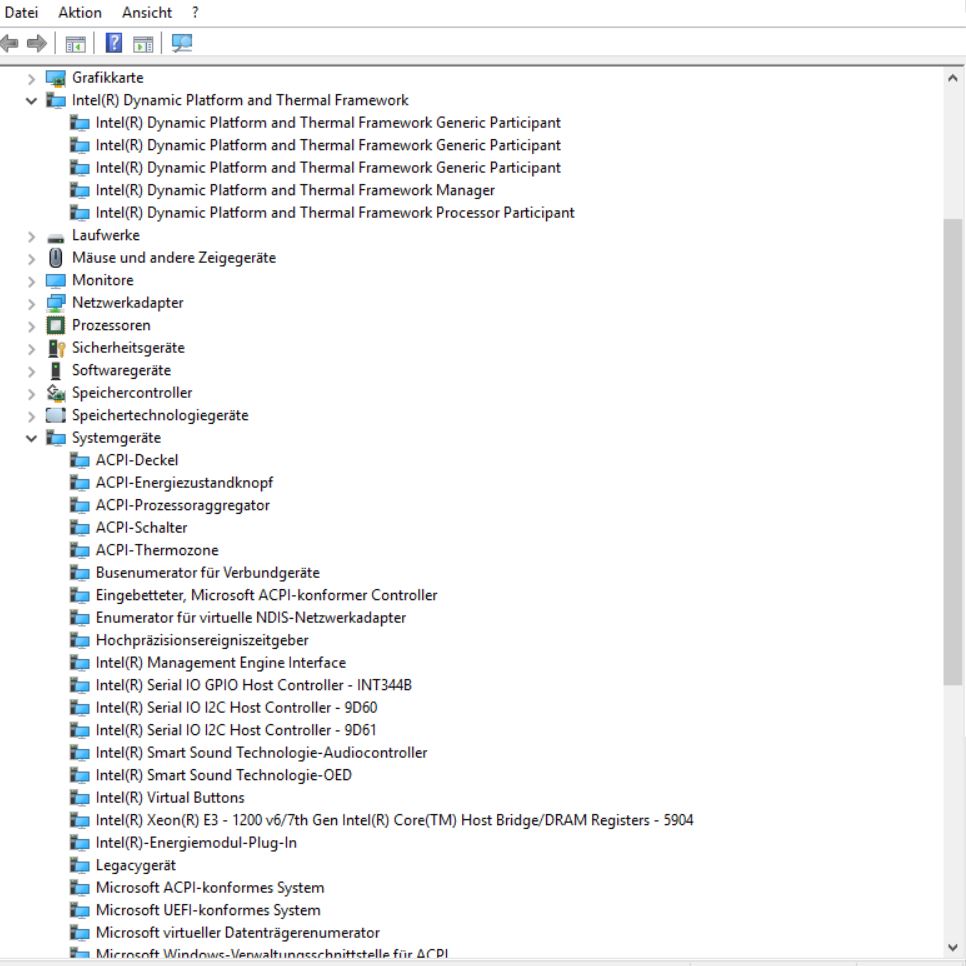Collapse the Intel Dynamic Platform and Thermal Framework node
Image resolution: width=966 pixels, height=966 pixels.
tap(31, 100)
